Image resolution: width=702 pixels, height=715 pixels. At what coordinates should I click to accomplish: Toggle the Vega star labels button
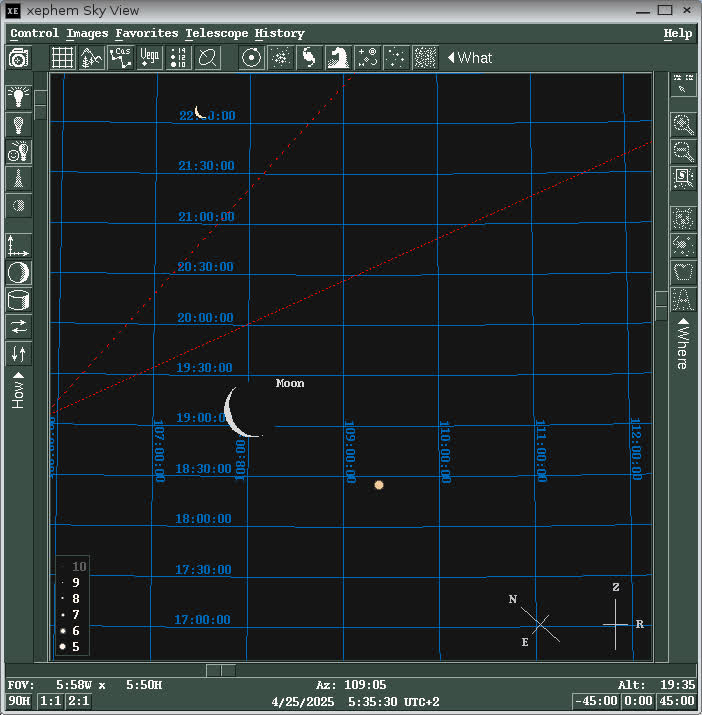click(x=150, y=58)
